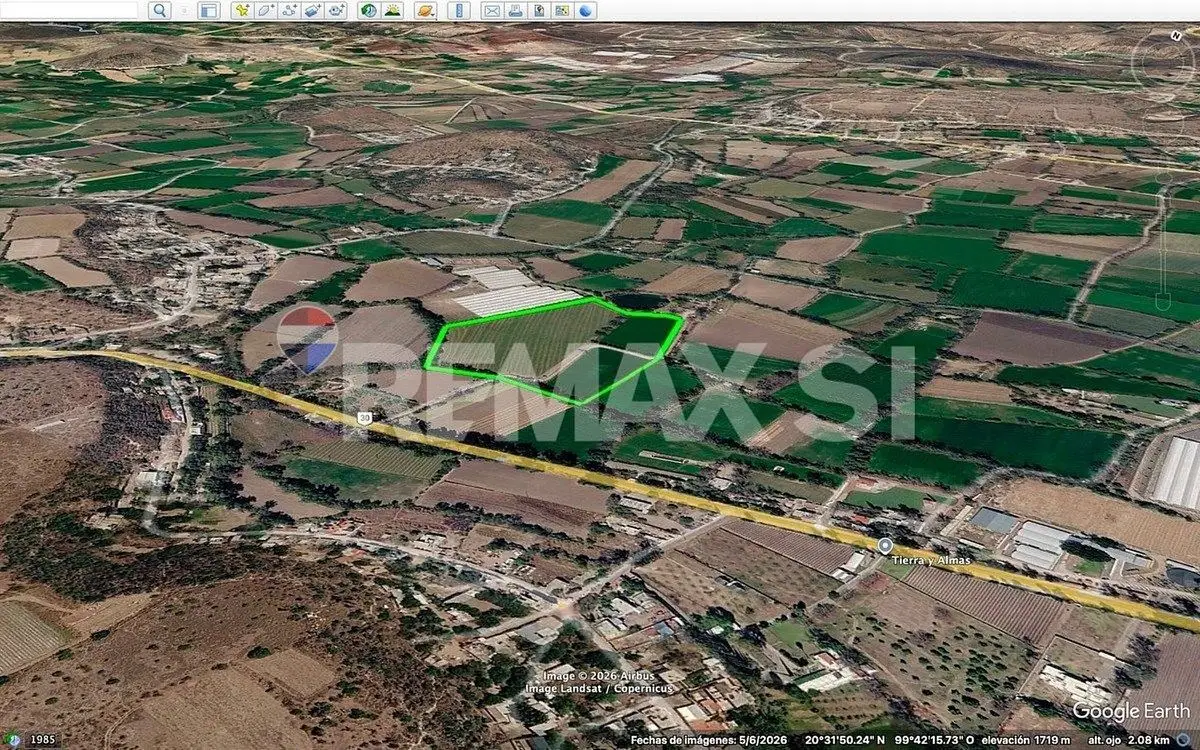Toggle the sunlight across landscape icon
1200x750 pixels.
point(392,11)
